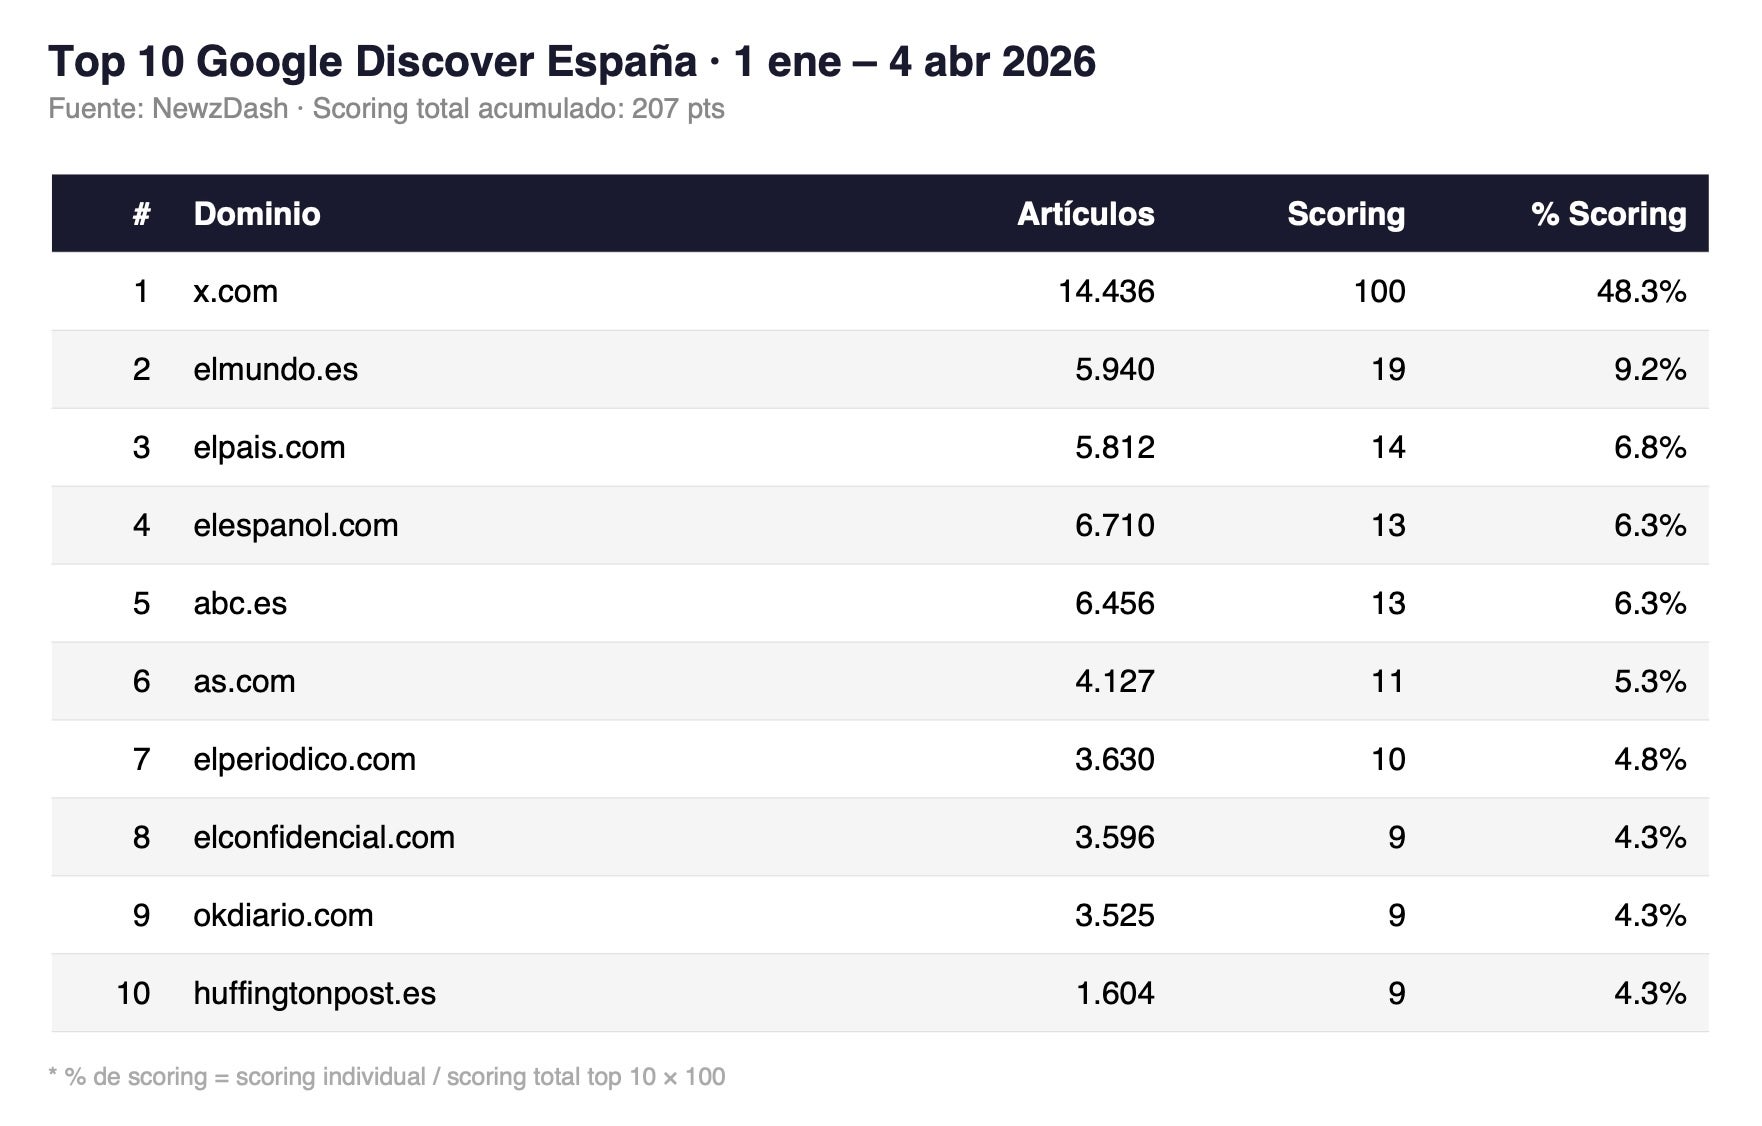Select the 48.3% scoring percentage cell
Viewport: 1762px width, 1126px height.
tap(1640, 291)
